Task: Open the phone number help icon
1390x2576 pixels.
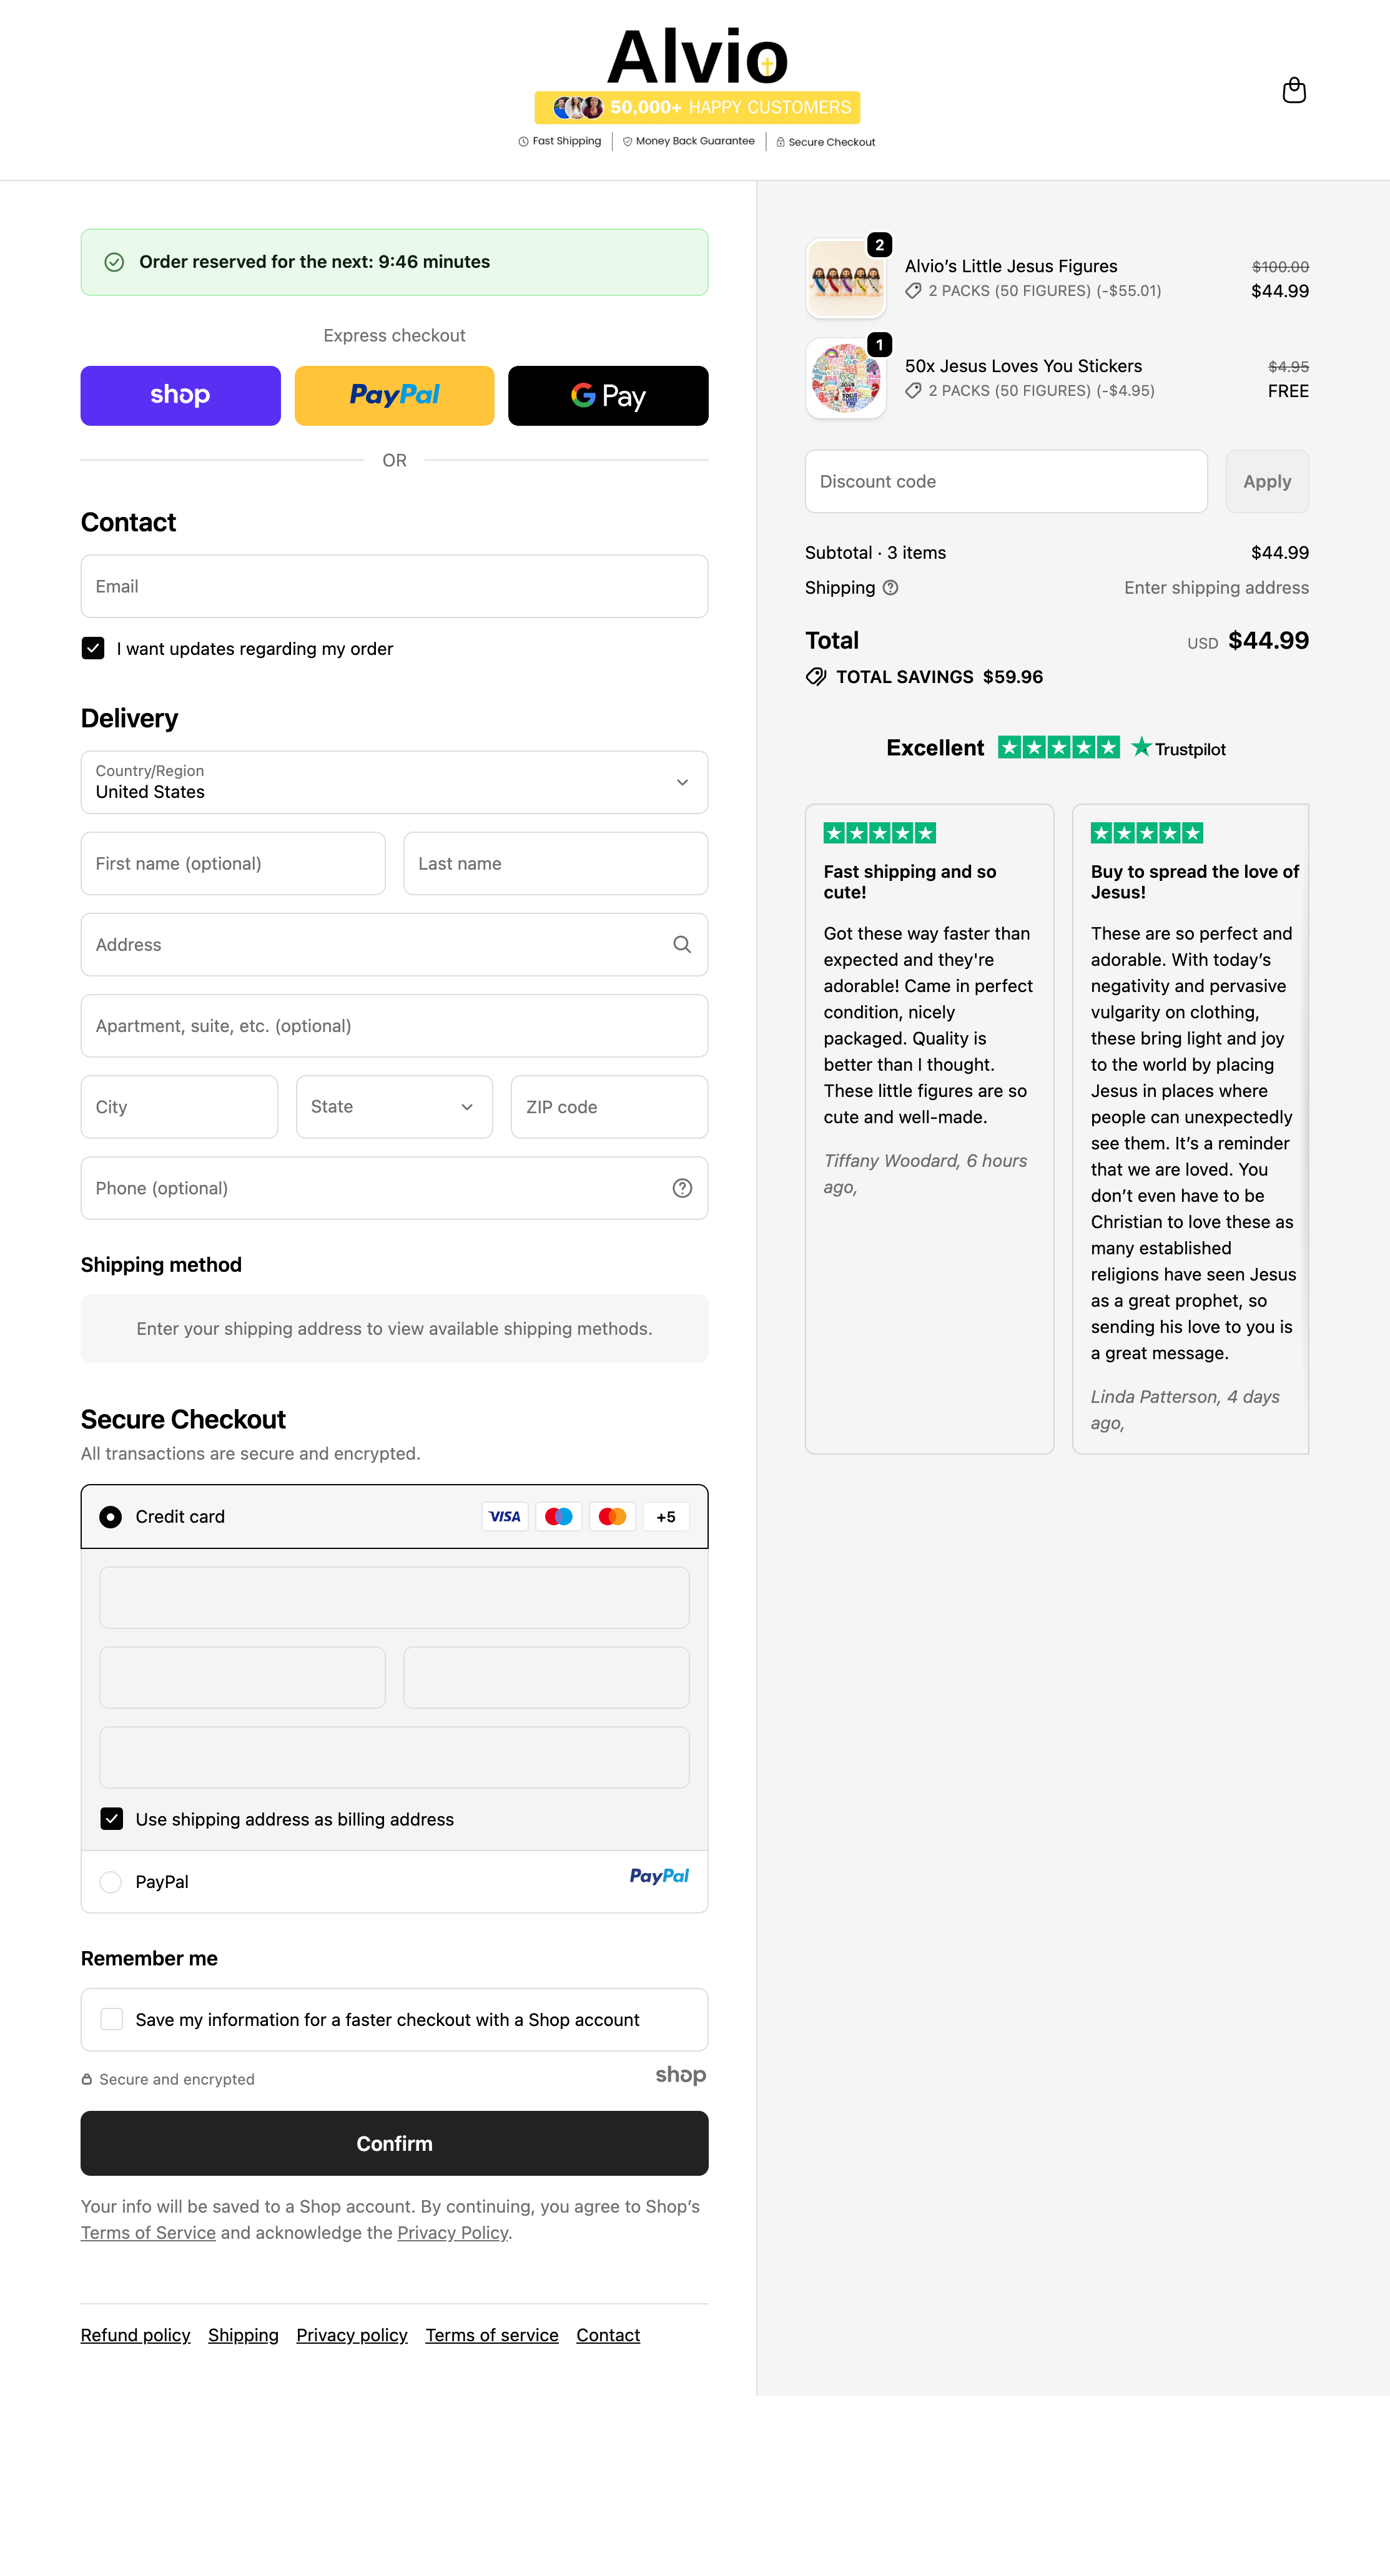Action: click(x=682, y=1188)
